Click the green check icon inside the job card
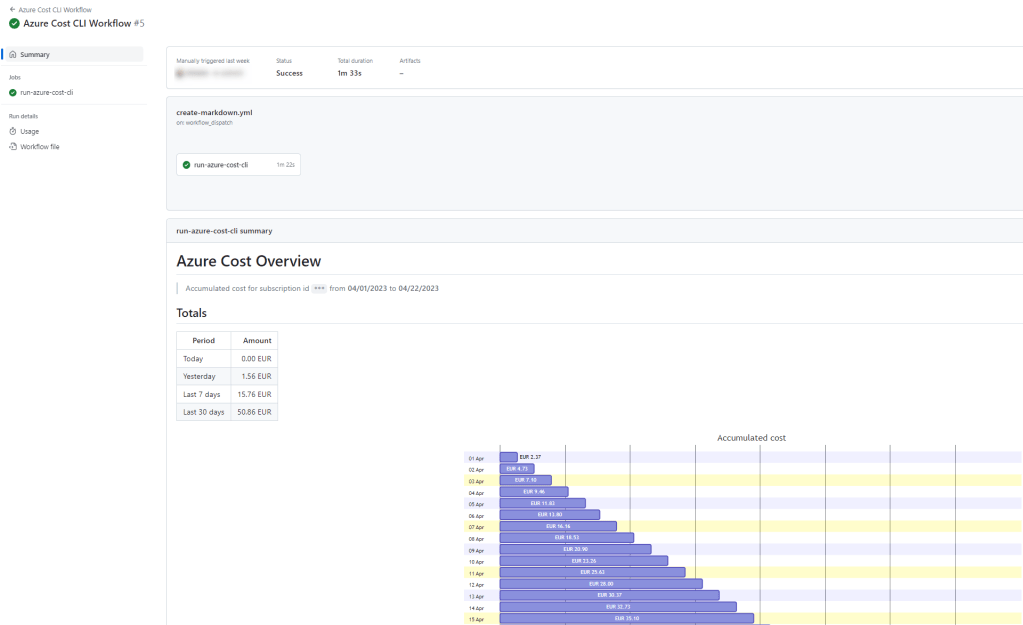 point(187,164)
